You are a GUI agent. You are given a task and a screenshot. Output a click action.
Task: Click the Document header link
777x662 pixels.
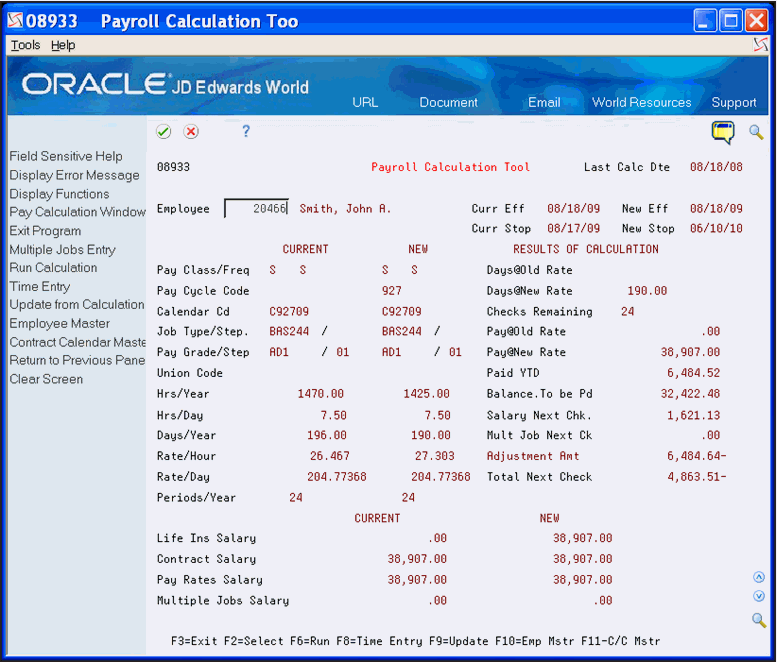448,103
